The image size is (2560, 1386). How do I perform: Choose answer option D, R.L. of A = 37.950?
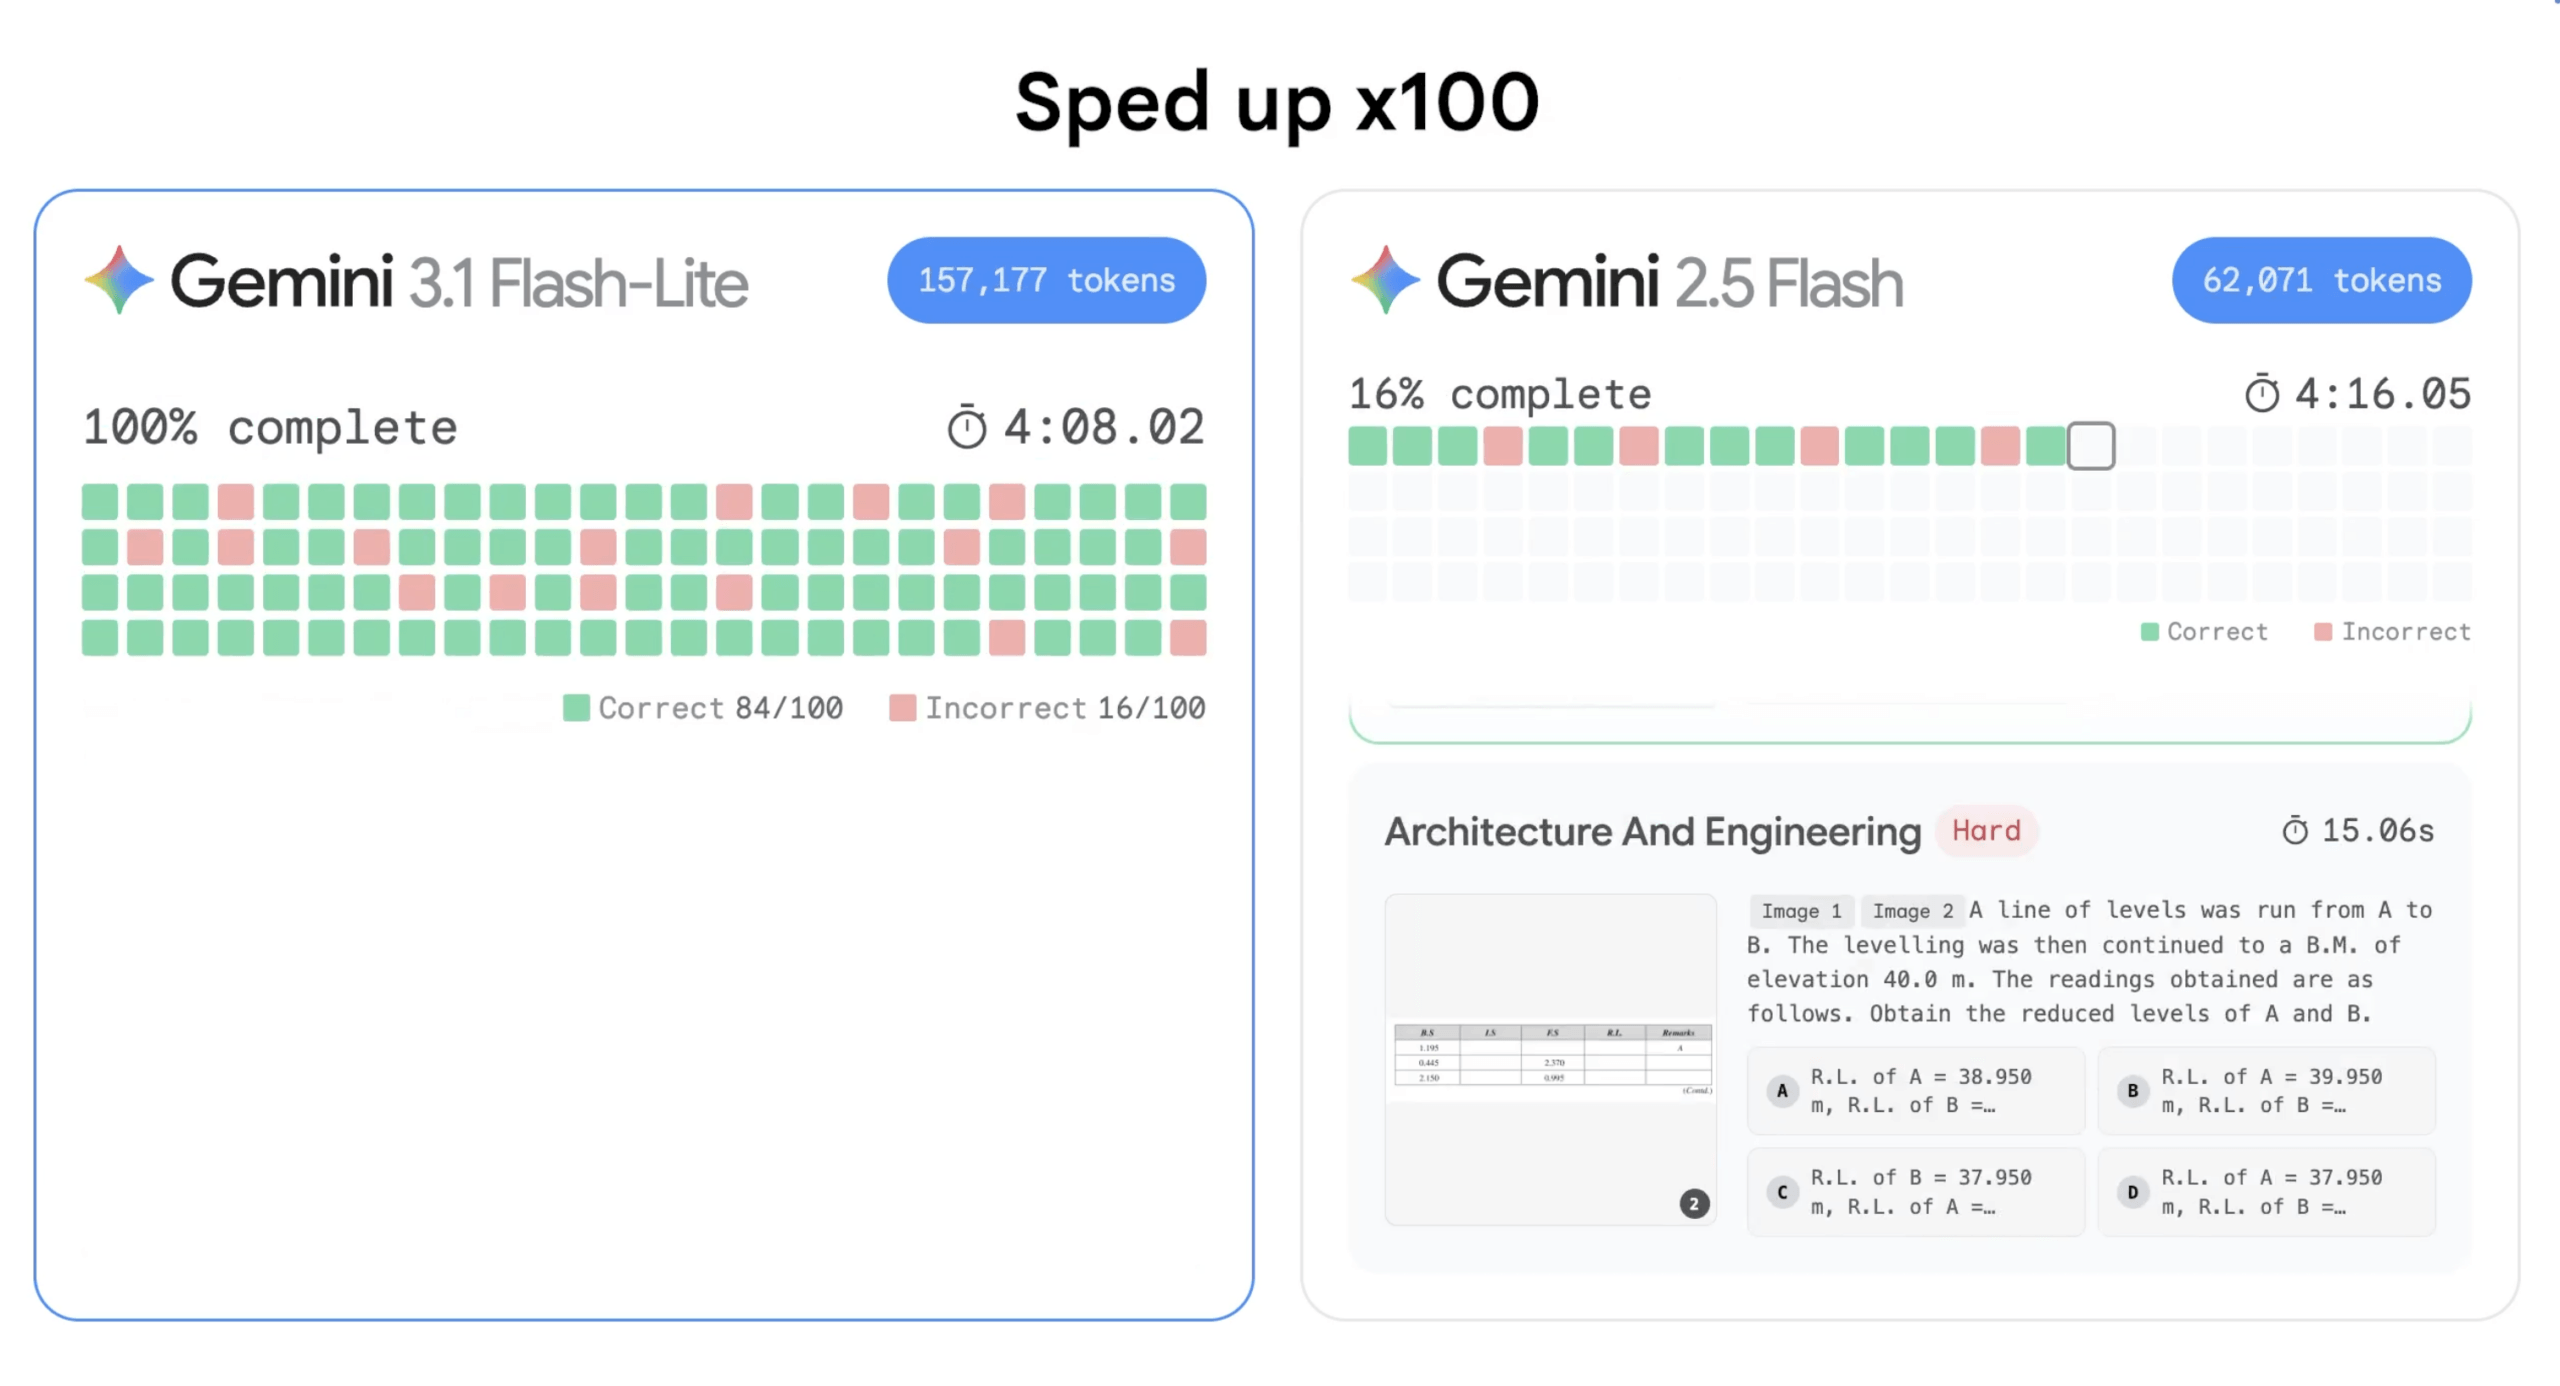click(2266, 1192)
